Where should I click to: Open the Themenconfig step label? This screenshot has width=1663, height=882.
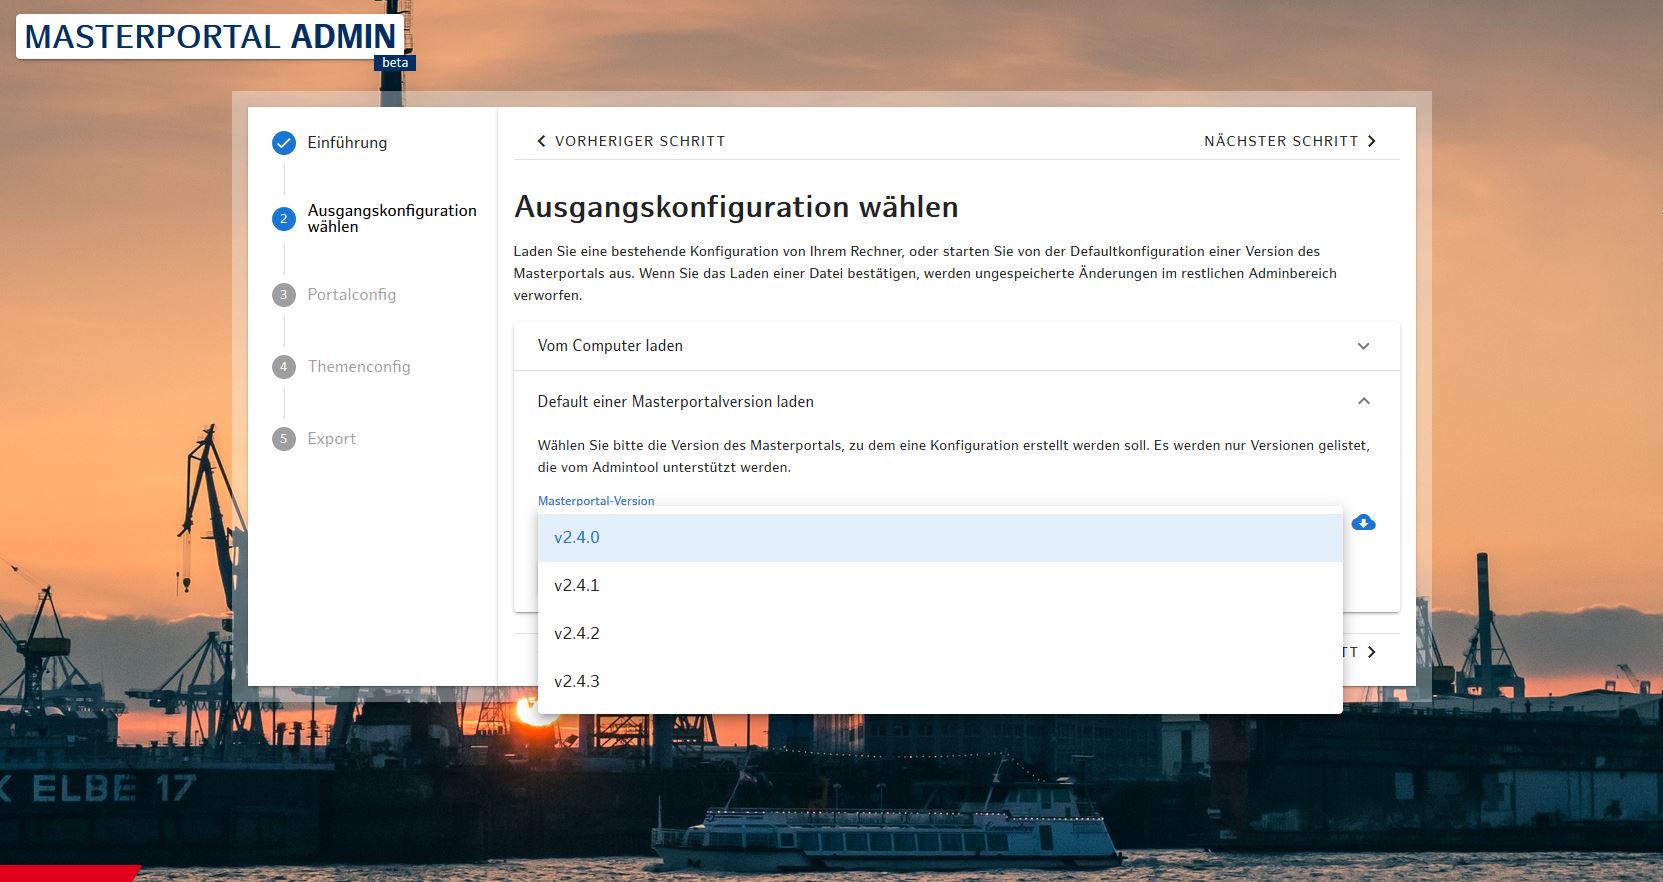[359, 367]
